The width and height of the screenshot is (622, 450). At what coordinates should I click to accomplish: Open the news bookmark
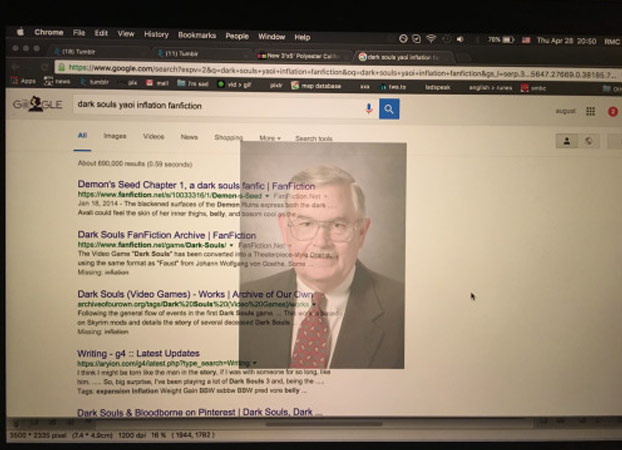(57, 81)
